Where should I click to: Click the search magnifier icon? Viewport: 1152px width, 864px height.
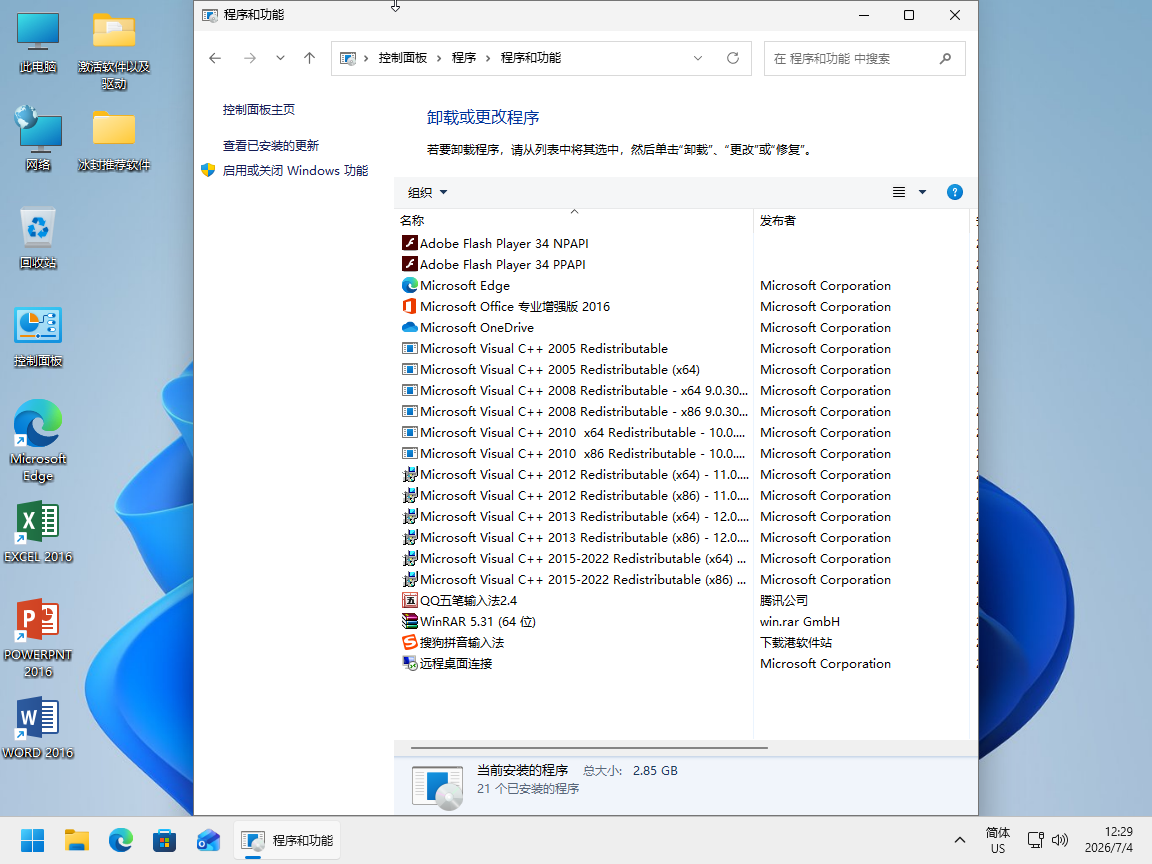(x=945, y=58)
